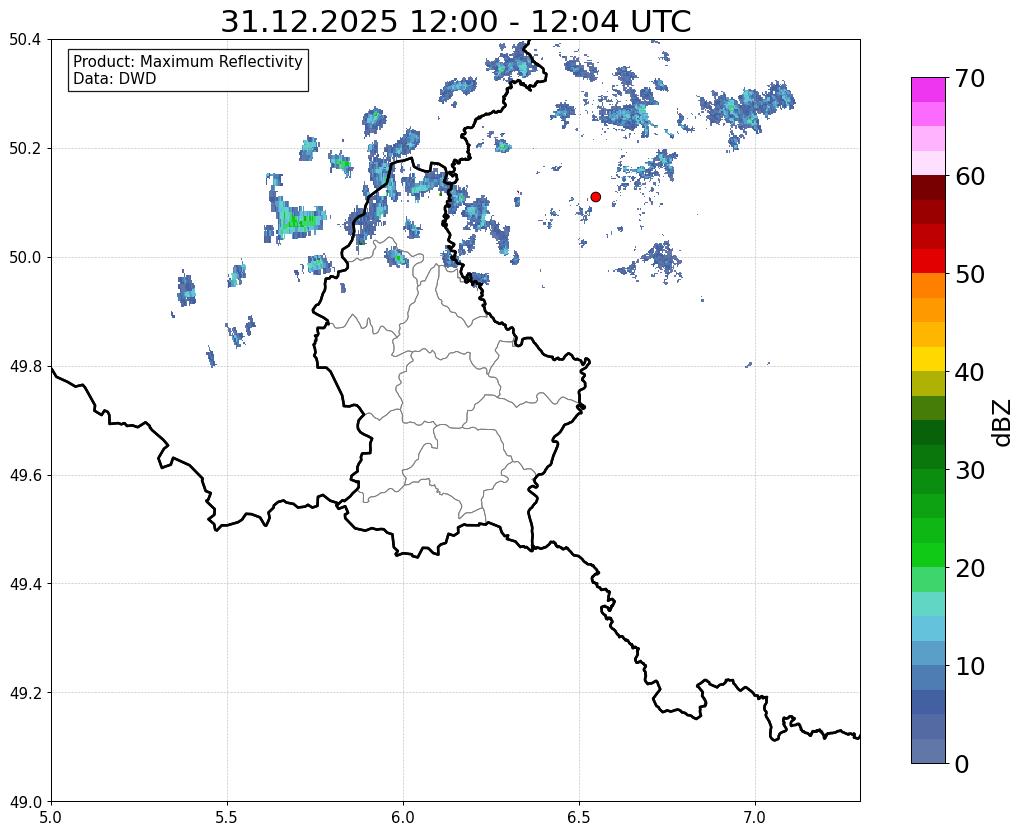Select the 'Product: Maximum Reflectivity' label

click(187, 61)
